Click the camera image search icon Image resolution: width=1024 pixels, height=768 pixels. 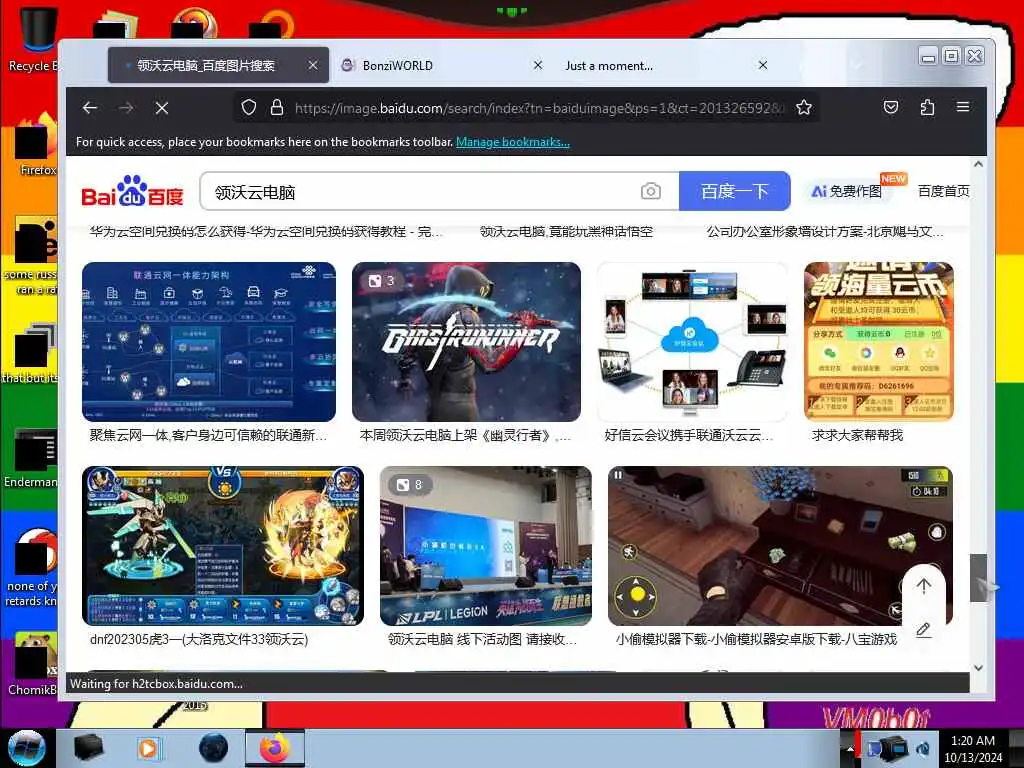pyautogui.click(x=650, y=191)
